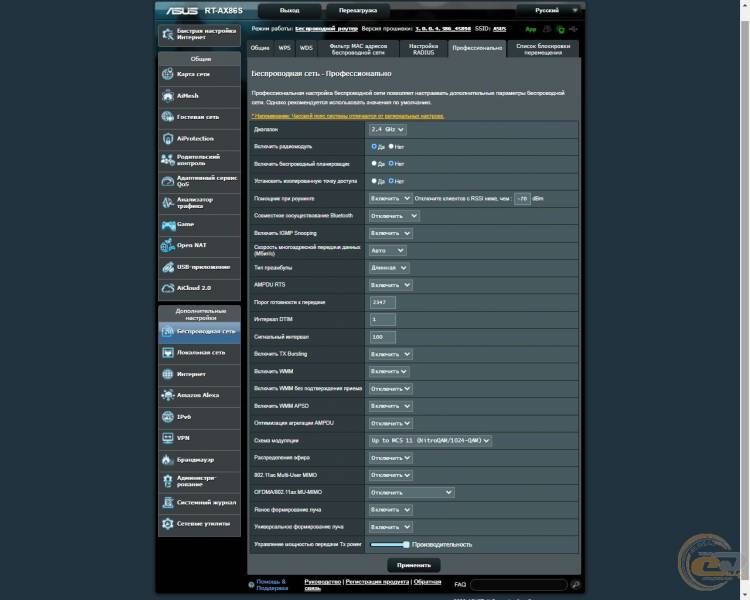Open the Wireless settings sidebar icon

(x=167, y=331)
